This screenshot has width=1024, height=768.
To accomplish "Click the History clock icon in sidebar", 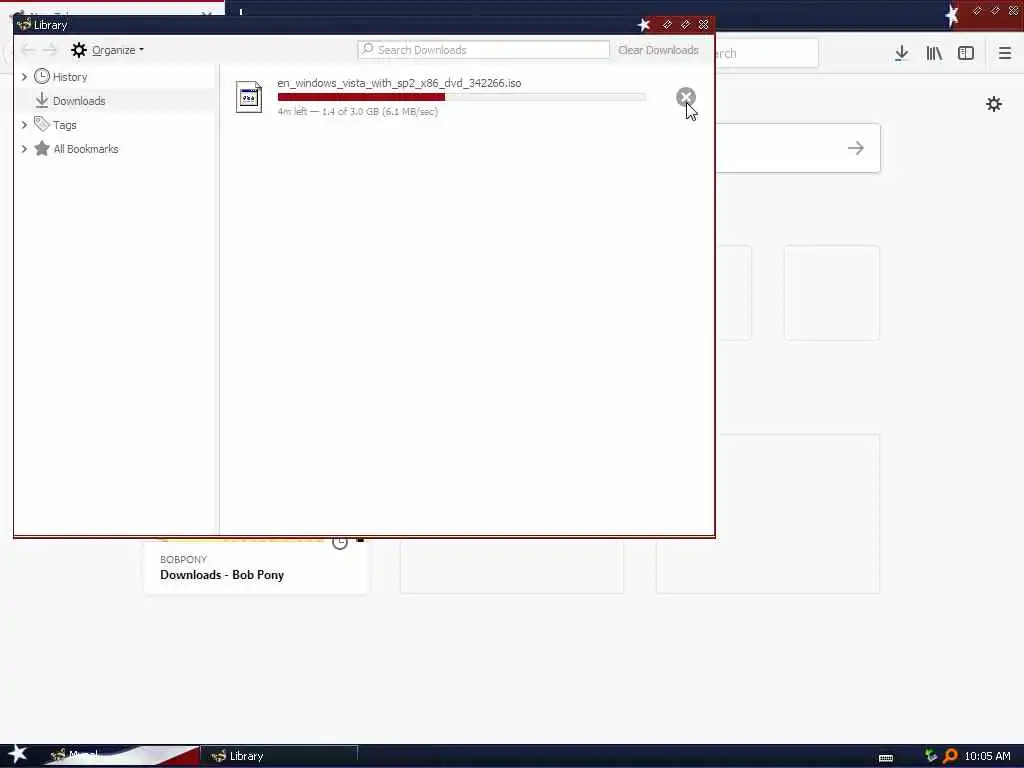I will pyautogui.click(x=42, y=76).
